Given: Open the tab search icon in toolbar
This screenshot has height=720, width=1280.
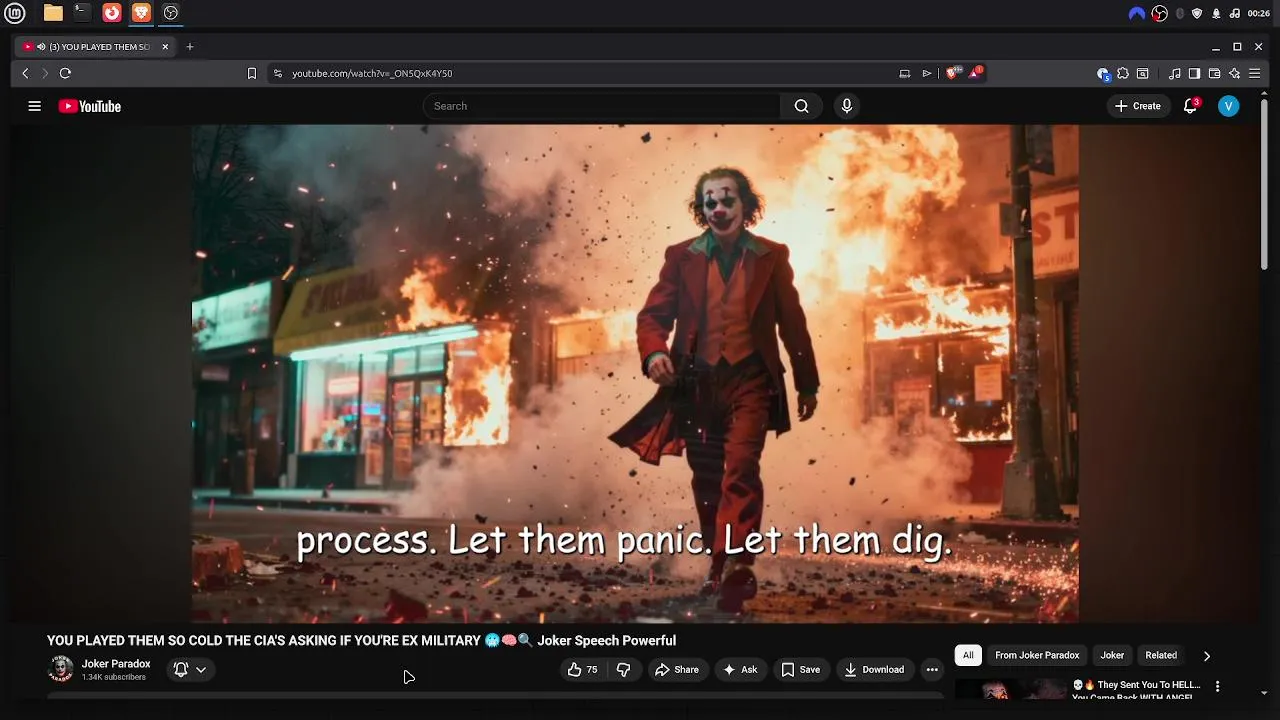Looking at the screenshot, I should (1142, 73).
